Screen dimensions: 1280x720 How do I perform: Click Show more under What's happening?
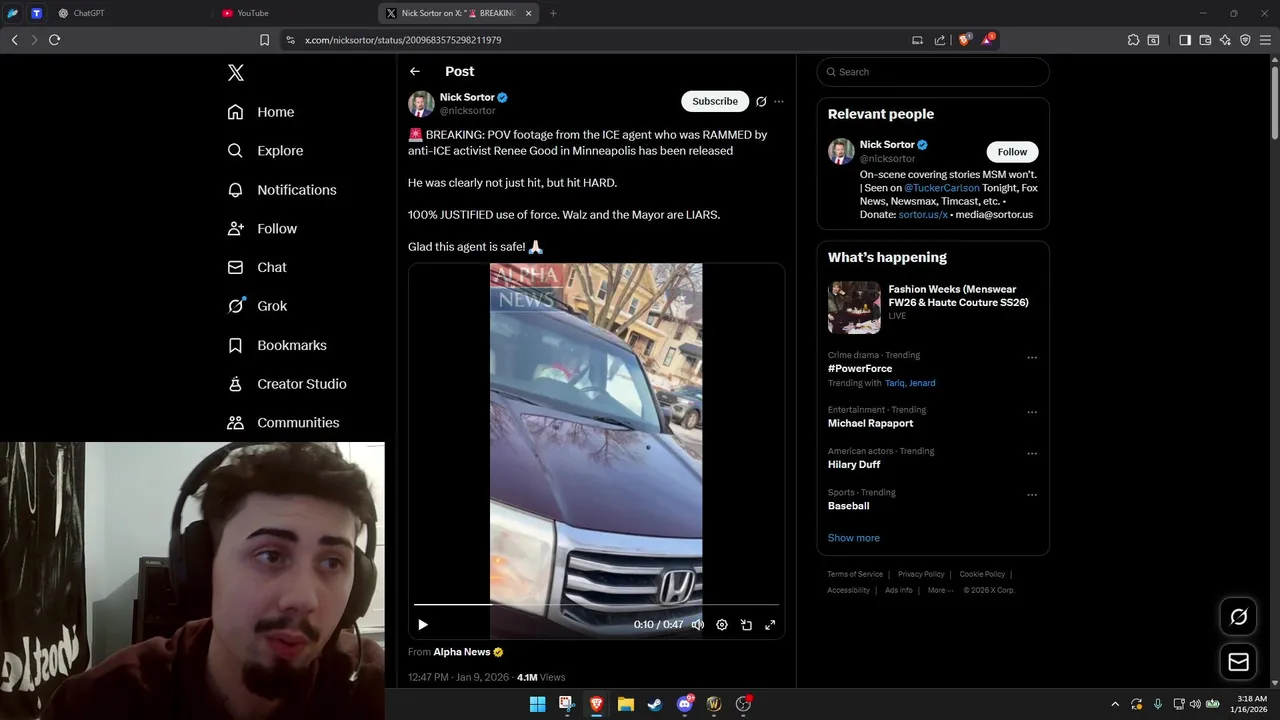[x=854, y=538]
